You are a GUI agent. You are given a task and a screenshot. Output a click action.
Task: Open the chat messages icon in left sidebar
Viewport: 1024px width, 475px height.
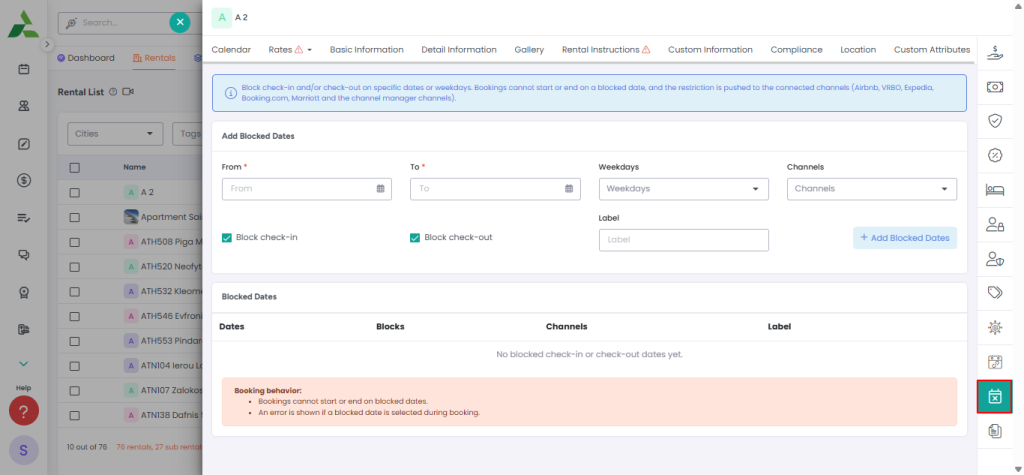(24, 255)
